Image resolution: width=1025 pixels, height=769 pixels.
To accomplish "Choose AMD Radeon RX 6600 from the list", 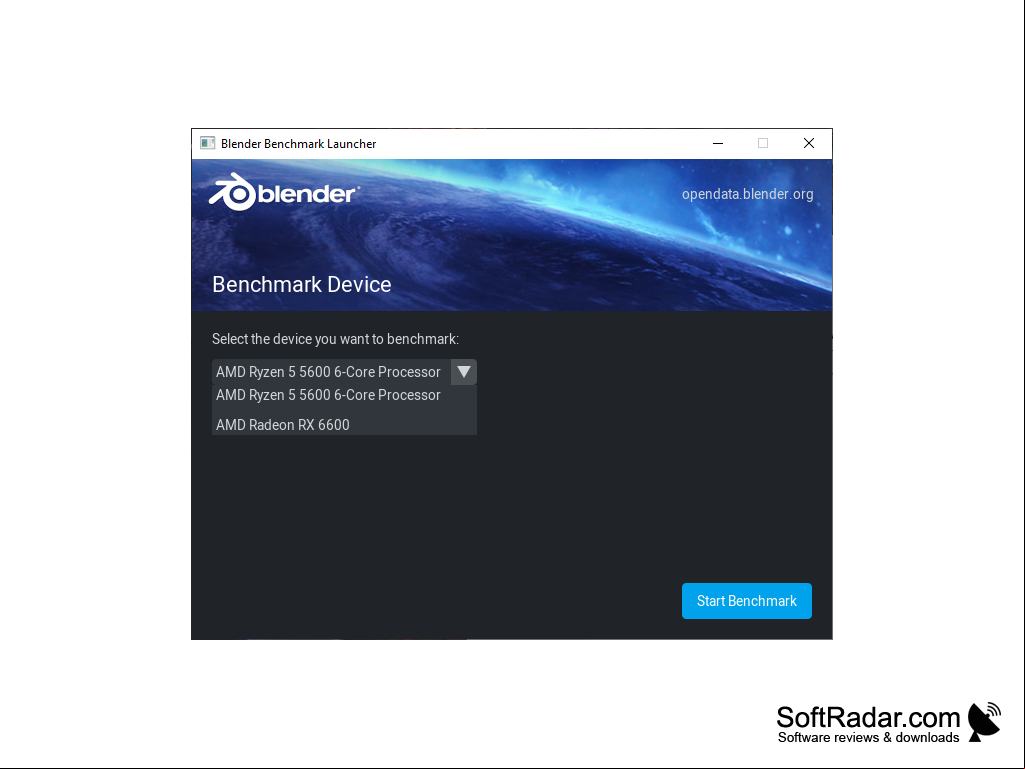I will coord(344,424).
